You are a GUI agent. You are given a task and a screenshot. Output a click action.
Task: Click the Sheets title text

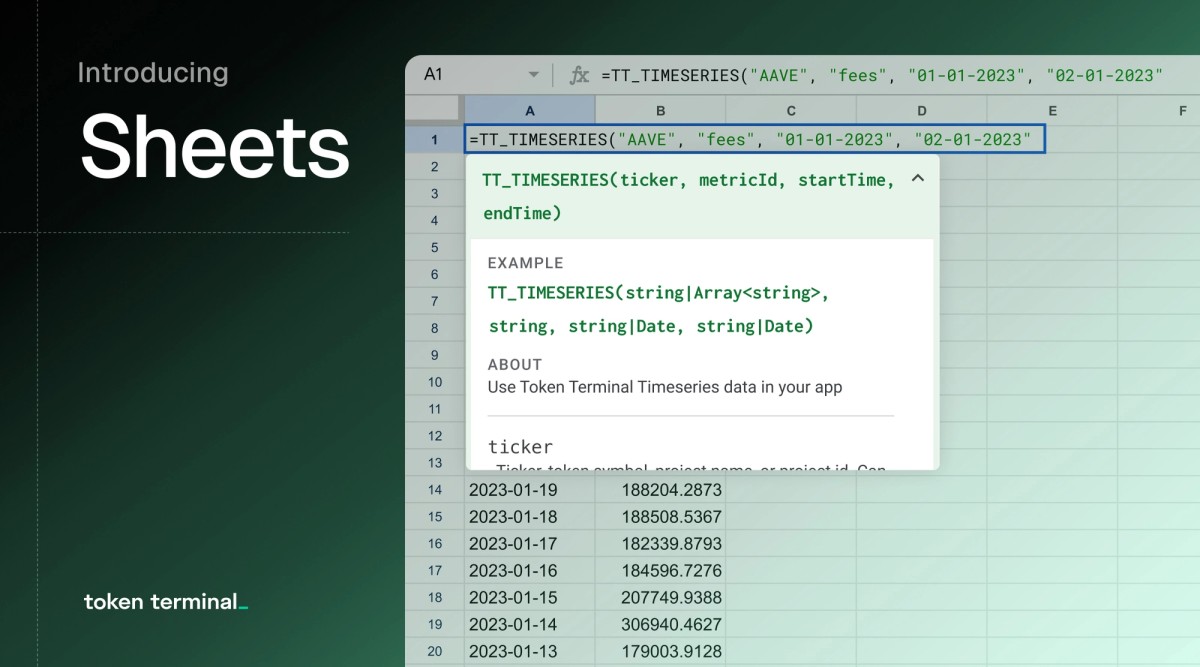tap(214, 148)
